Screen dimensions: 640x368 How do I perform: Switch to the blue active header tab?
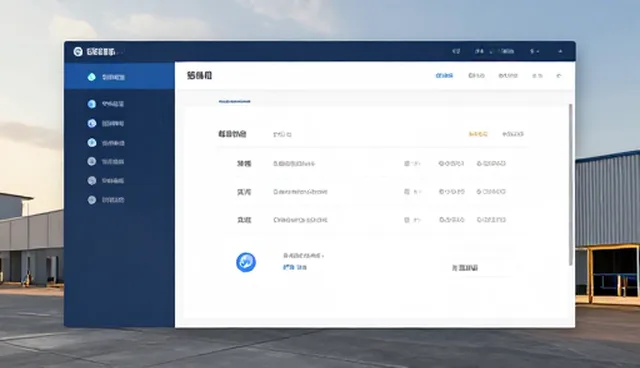(x=444, y=75)
